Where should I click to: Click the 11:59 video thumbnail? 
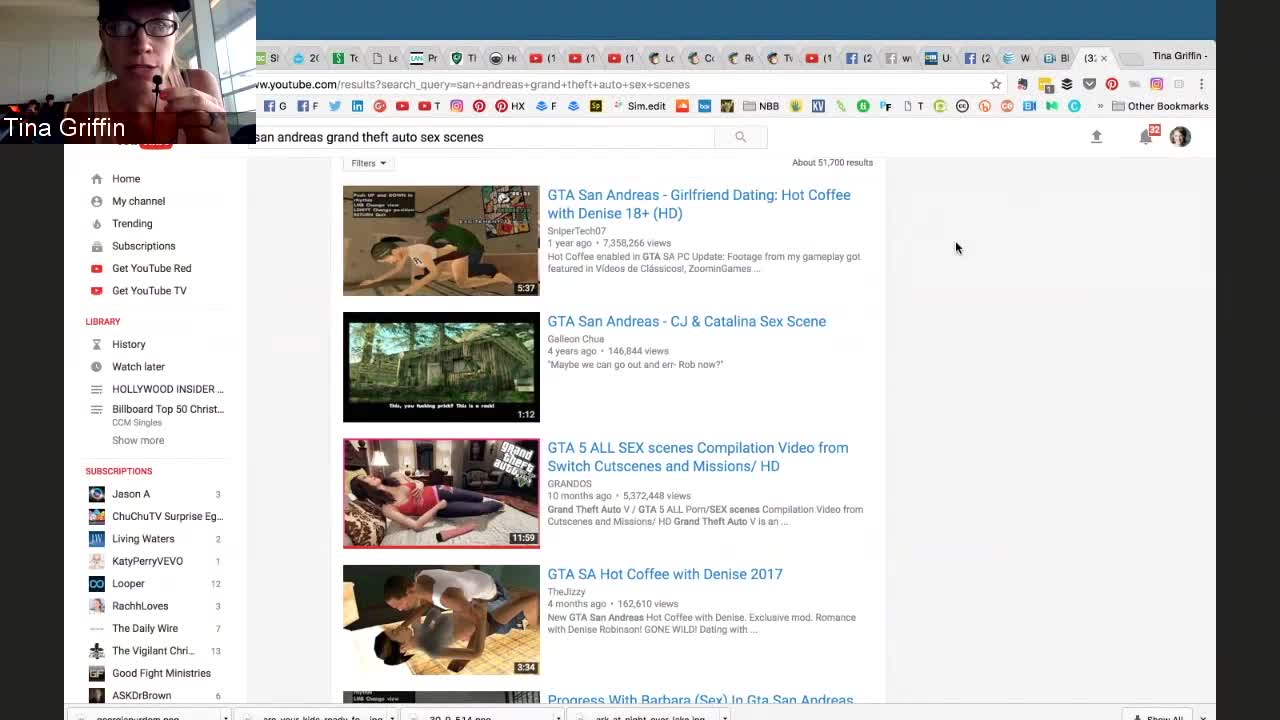[x=441, y=494]
